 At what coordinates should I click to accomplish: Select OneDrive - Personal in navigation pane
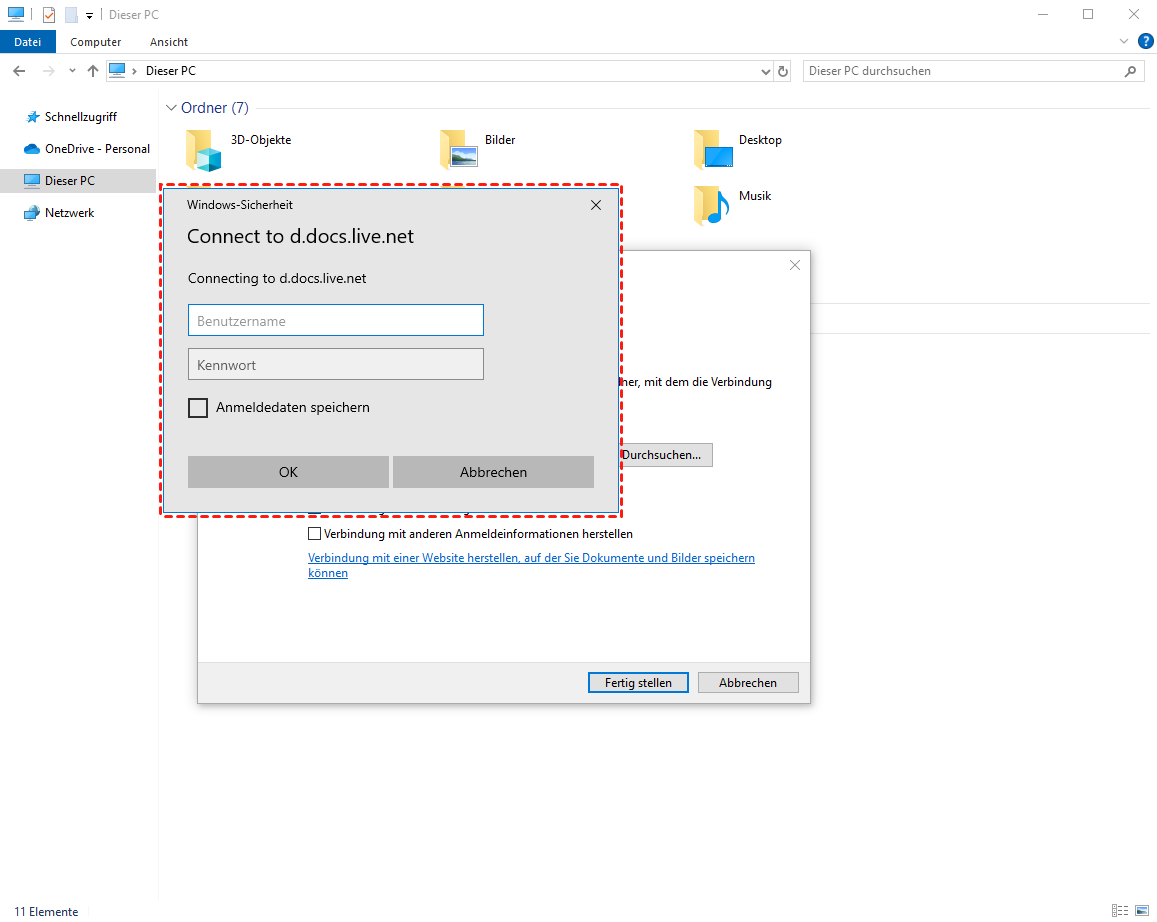[x=97, y=149]
